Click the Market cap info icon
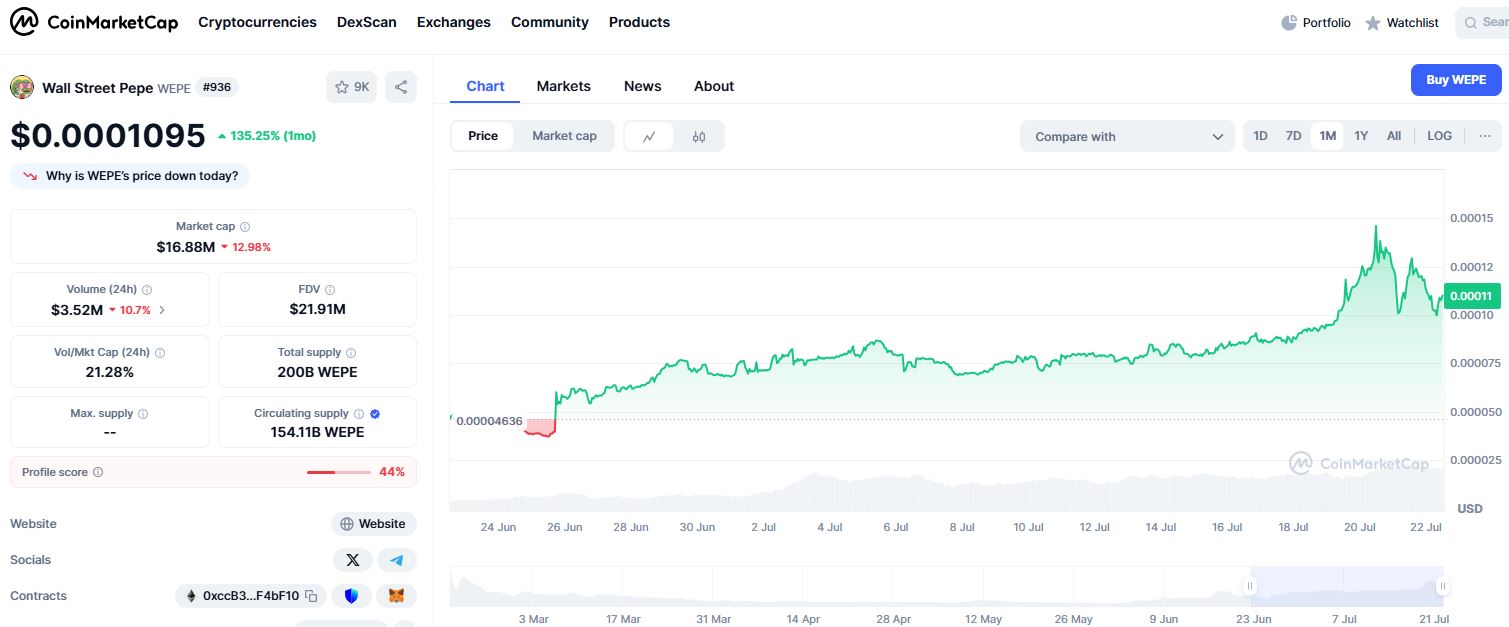The image size is (1509, 627). 245,227
